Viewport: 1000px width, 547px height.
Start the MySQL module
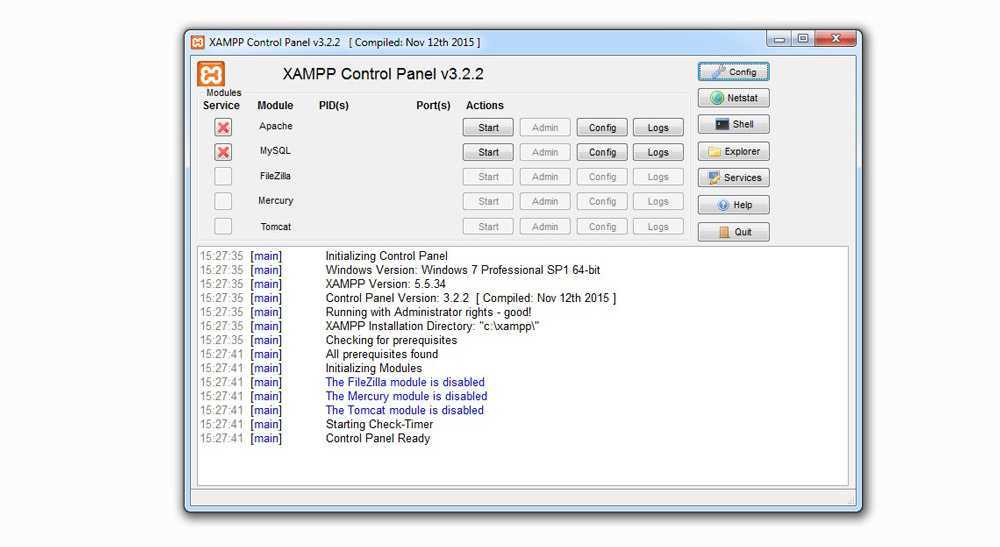tap(488, 152)
